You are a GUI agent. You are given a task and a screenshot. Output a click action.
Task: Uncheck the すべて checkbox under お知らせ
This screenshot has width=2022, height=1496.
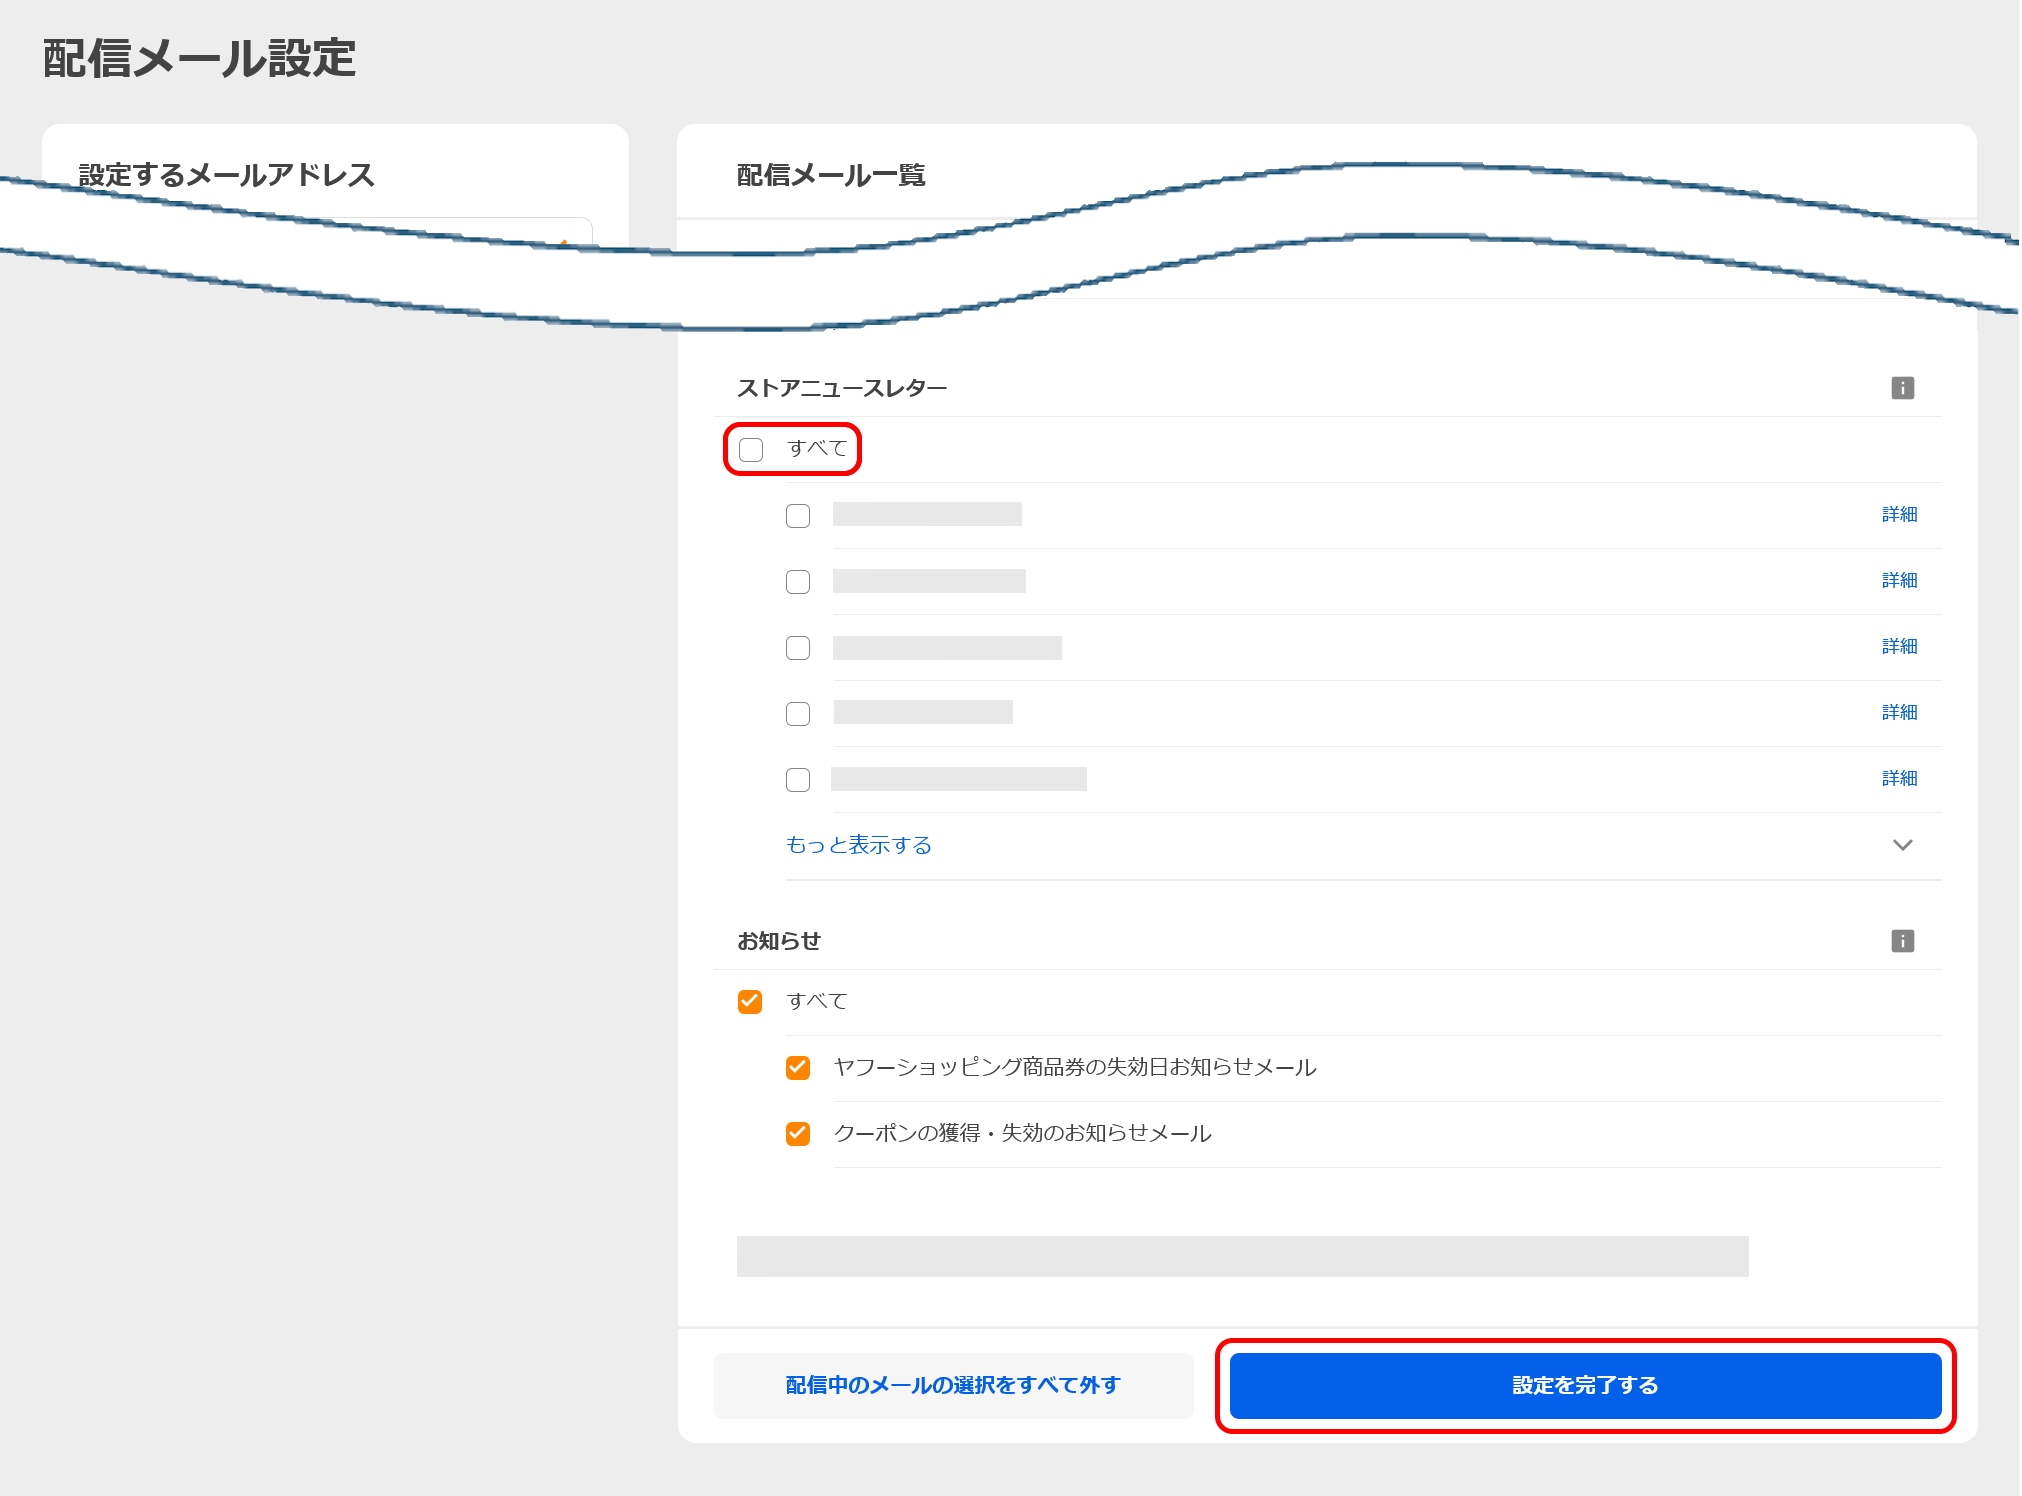tap(749, 1001)
